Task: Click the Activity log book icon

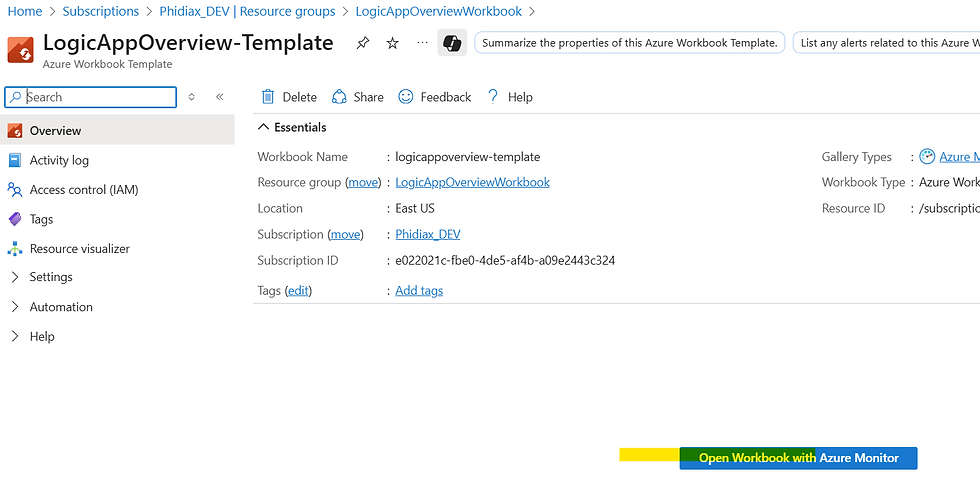Action: tap(15, 160)
